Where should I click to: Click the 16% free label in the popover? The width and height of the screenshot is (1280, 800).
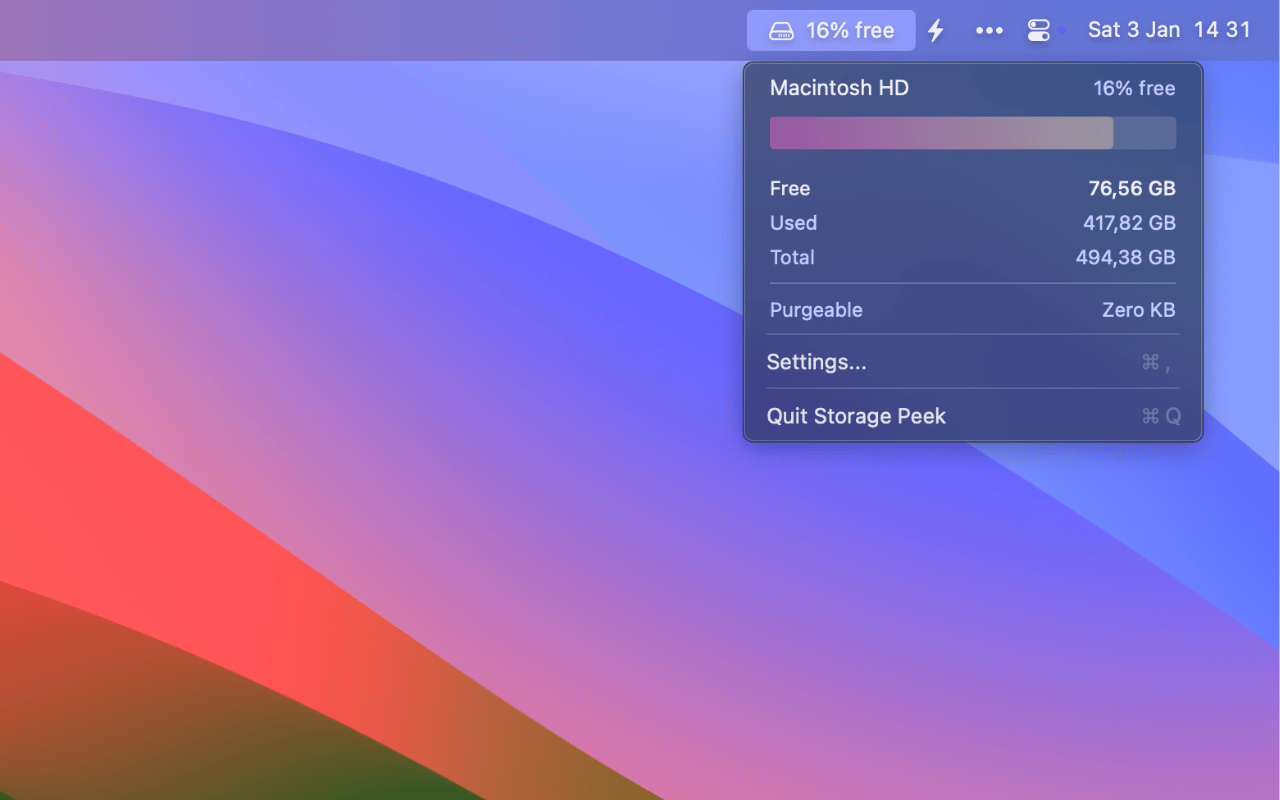1134,88
